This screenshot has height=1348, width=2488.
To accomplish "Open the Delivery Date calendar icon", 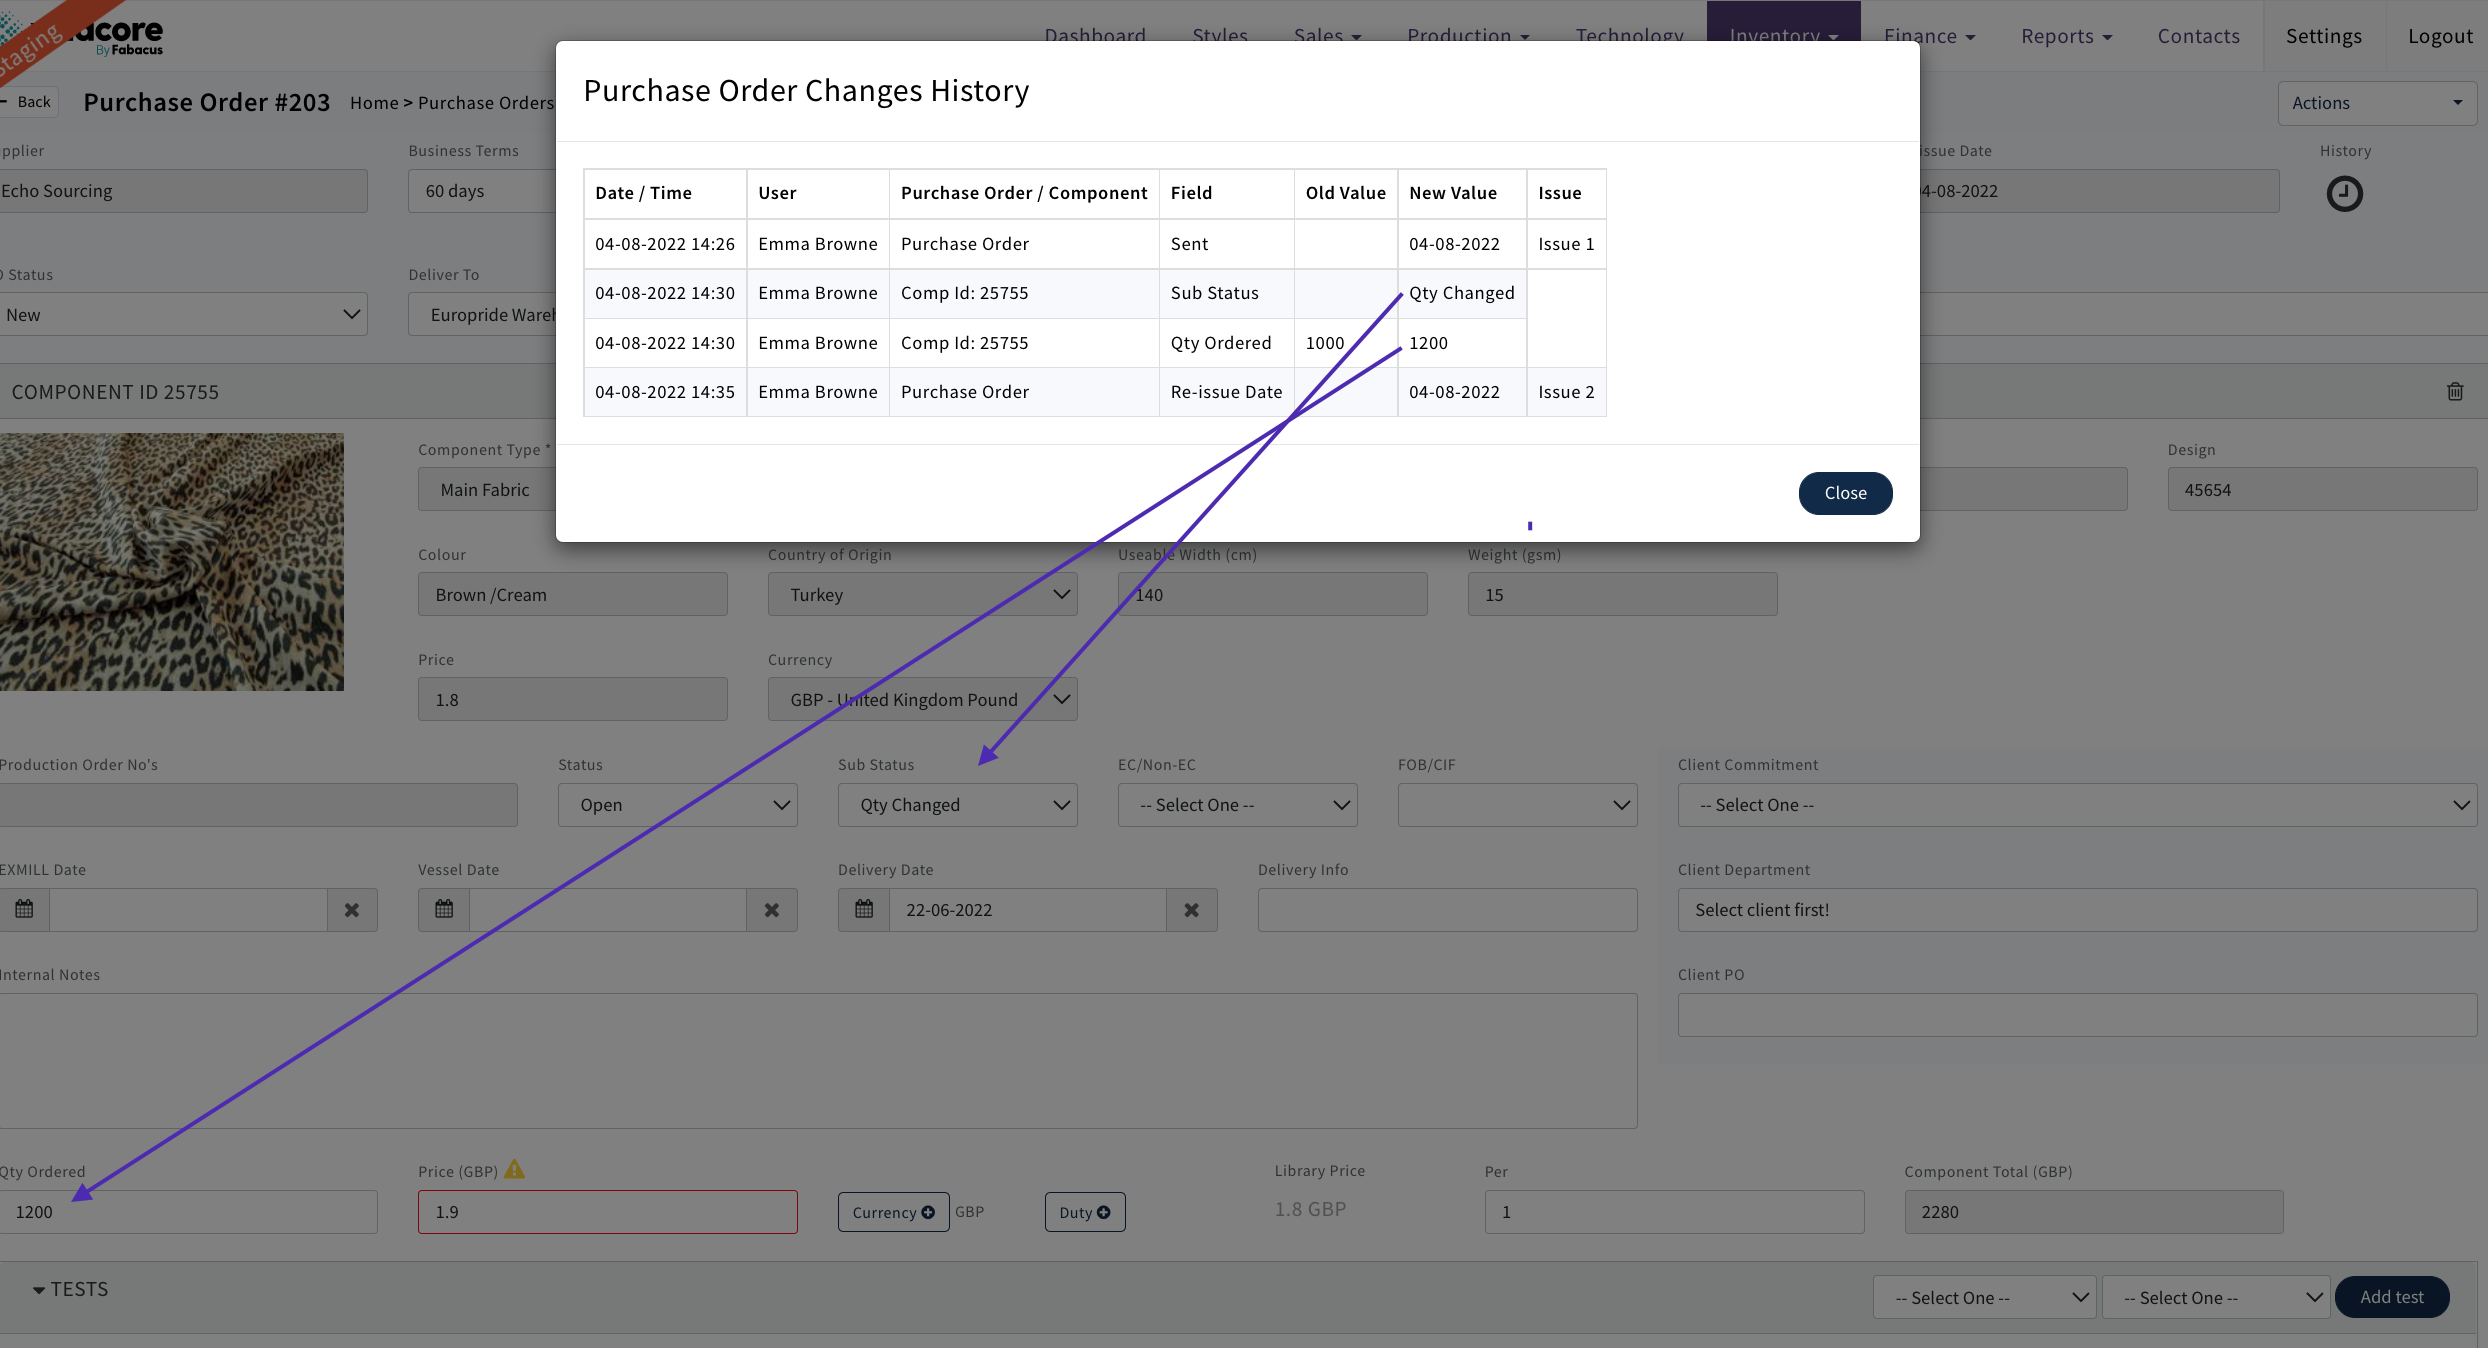I will (x=864, y=909).
